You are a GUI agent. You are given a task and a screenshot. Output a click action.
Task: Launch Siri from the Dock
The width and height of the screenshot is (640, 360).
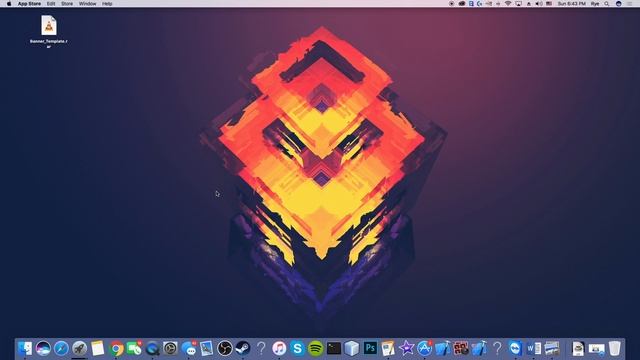tap(43, 348)
